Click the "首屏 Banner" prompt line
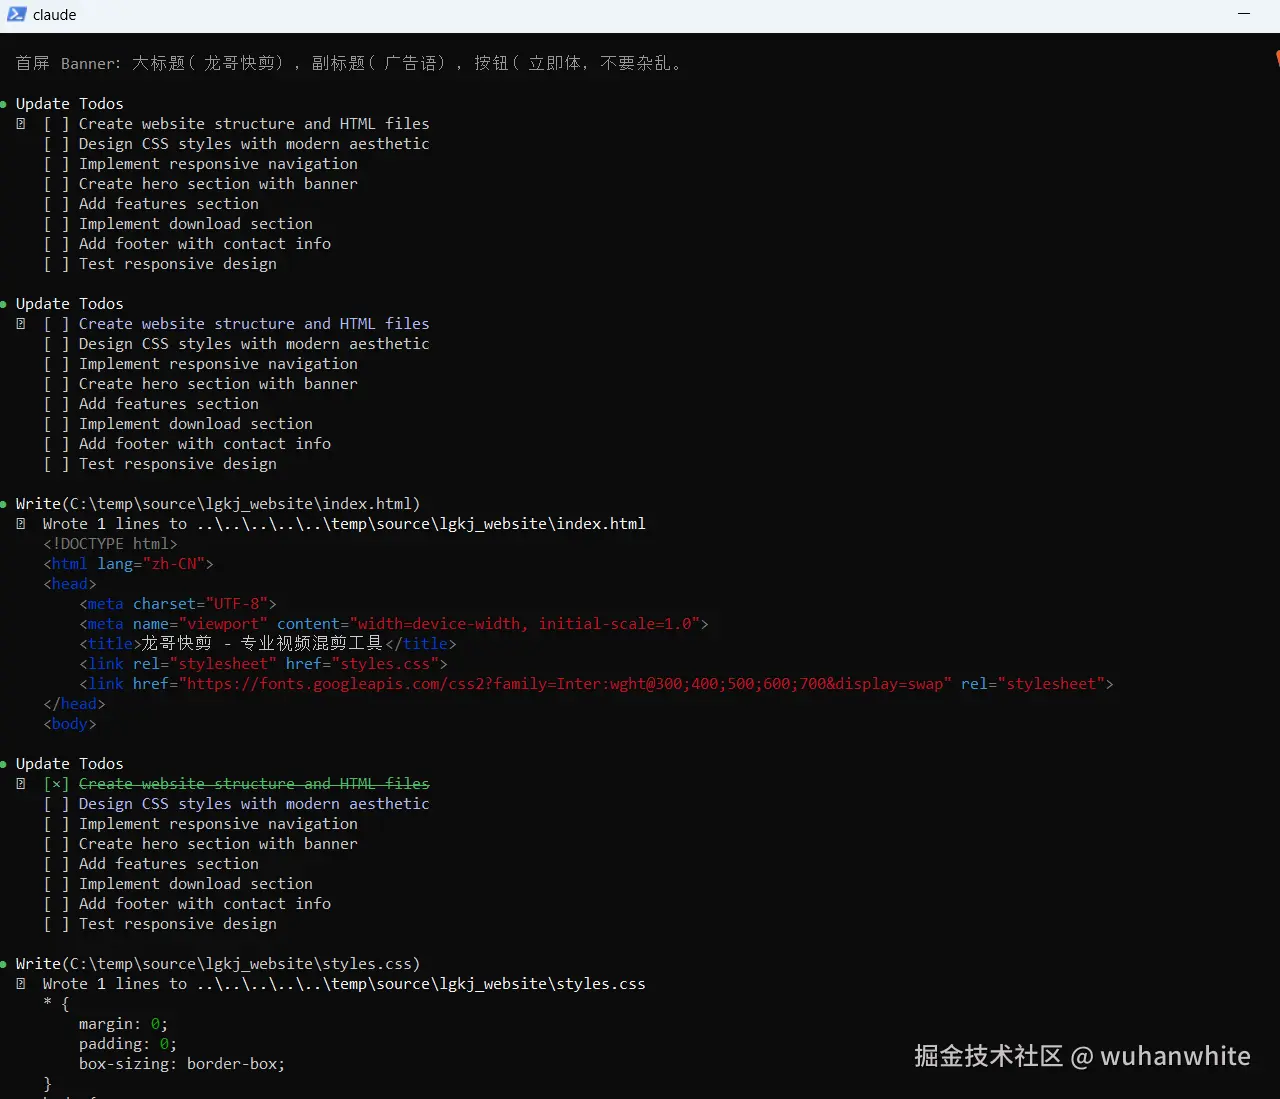1280x1099 pixels. [349, 63]
